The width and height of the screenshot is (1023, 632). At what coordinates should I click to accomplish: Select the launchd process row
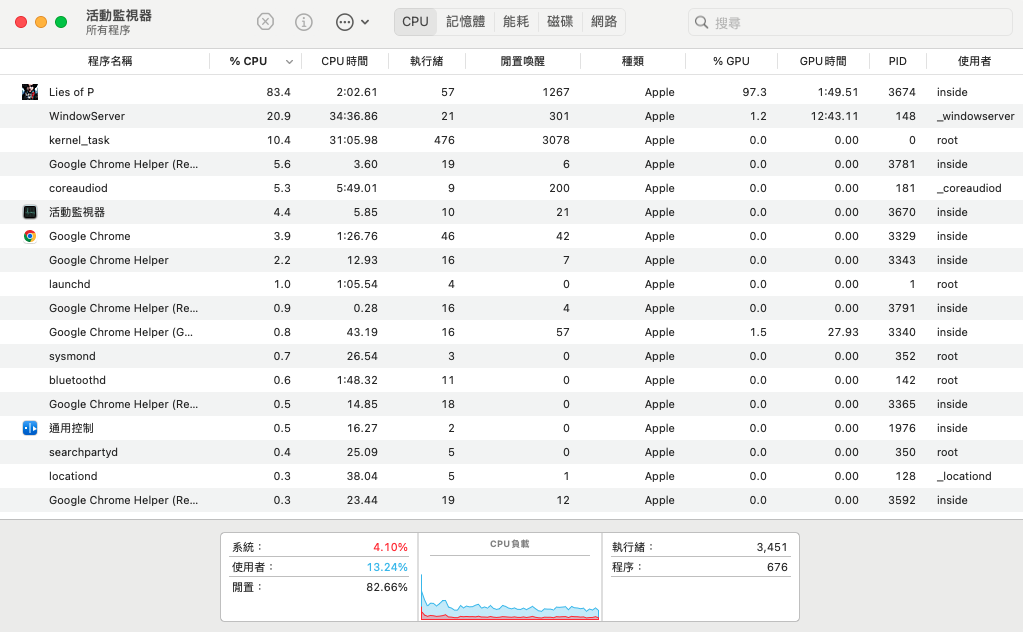coord(512,284)
